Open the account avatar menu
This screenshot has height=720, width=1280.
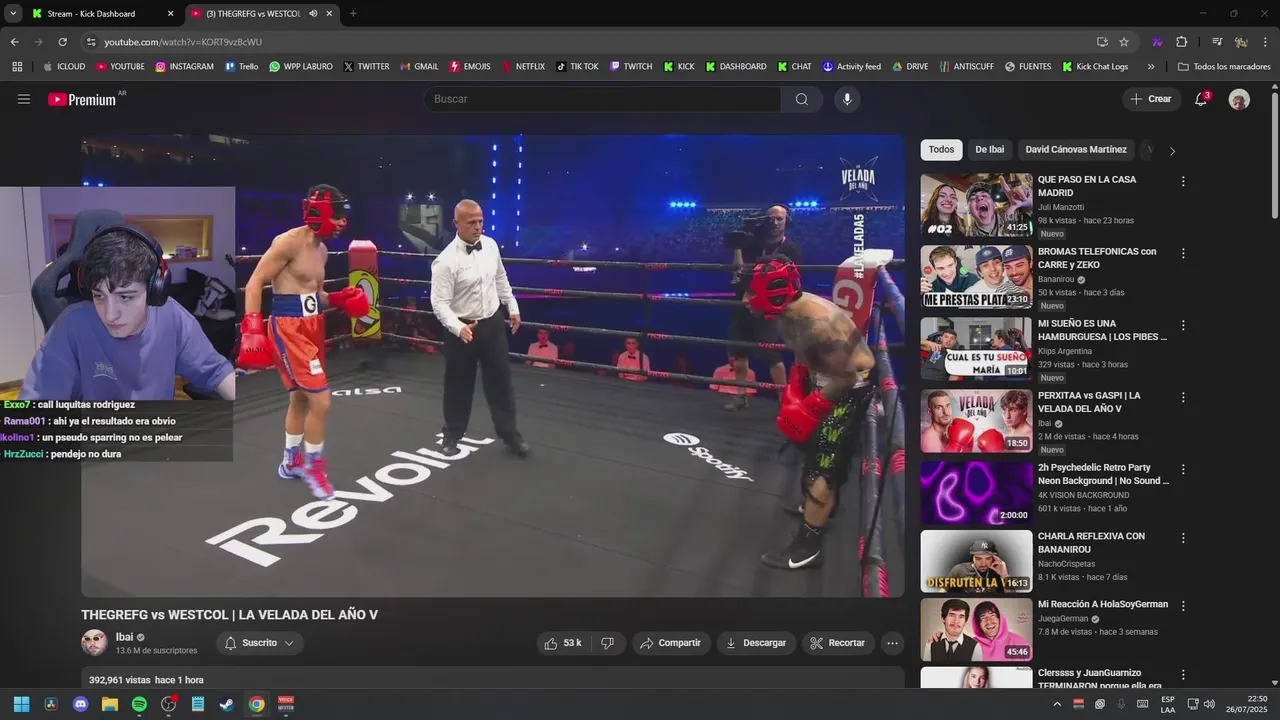(x=1239, y=99)
